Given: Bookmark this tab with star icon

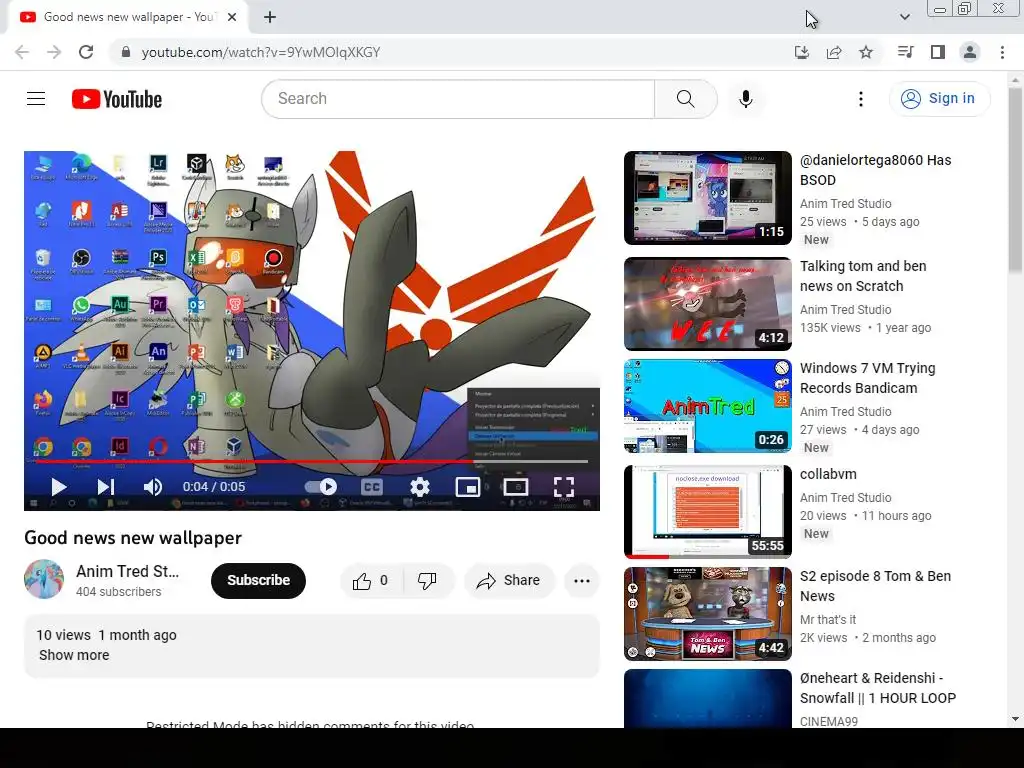Looking at the screenshot, I should (866, 52).
